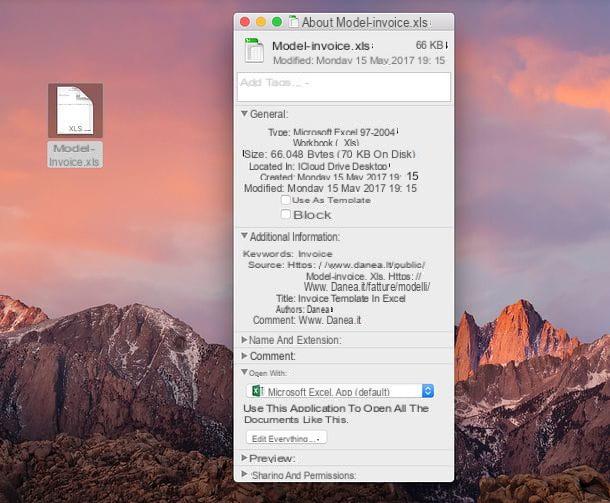
Task: Click the Modified date under the header file name
Action: point(359,60)
